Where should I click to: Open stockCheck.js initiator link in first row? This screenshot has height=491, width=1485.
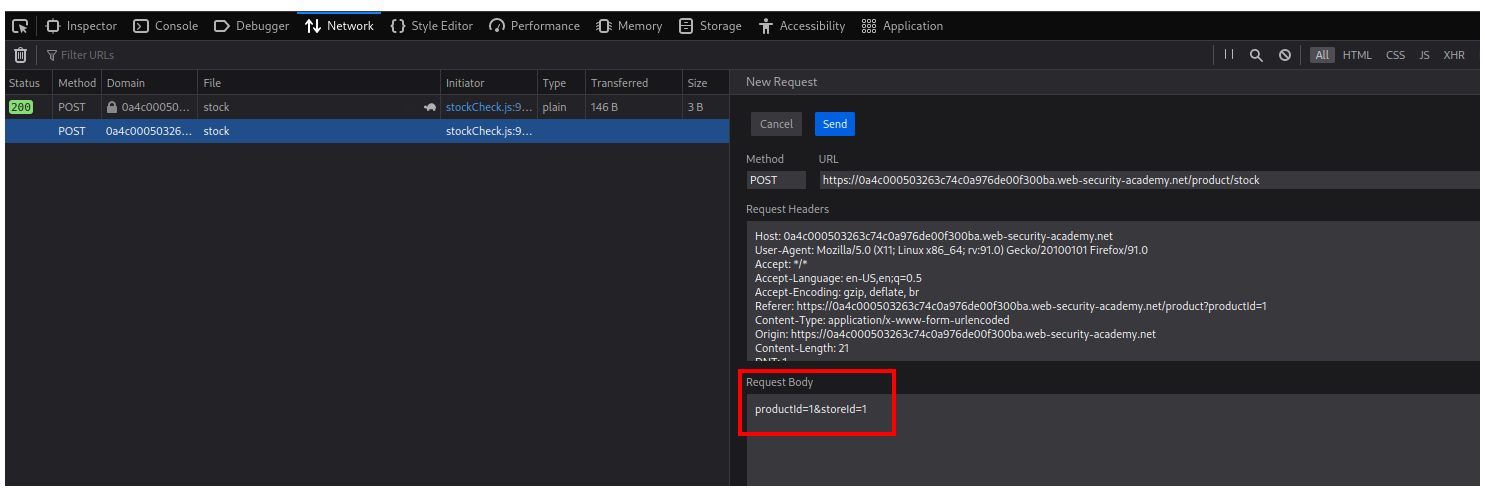pyautogui.click(x=488, y=107)
